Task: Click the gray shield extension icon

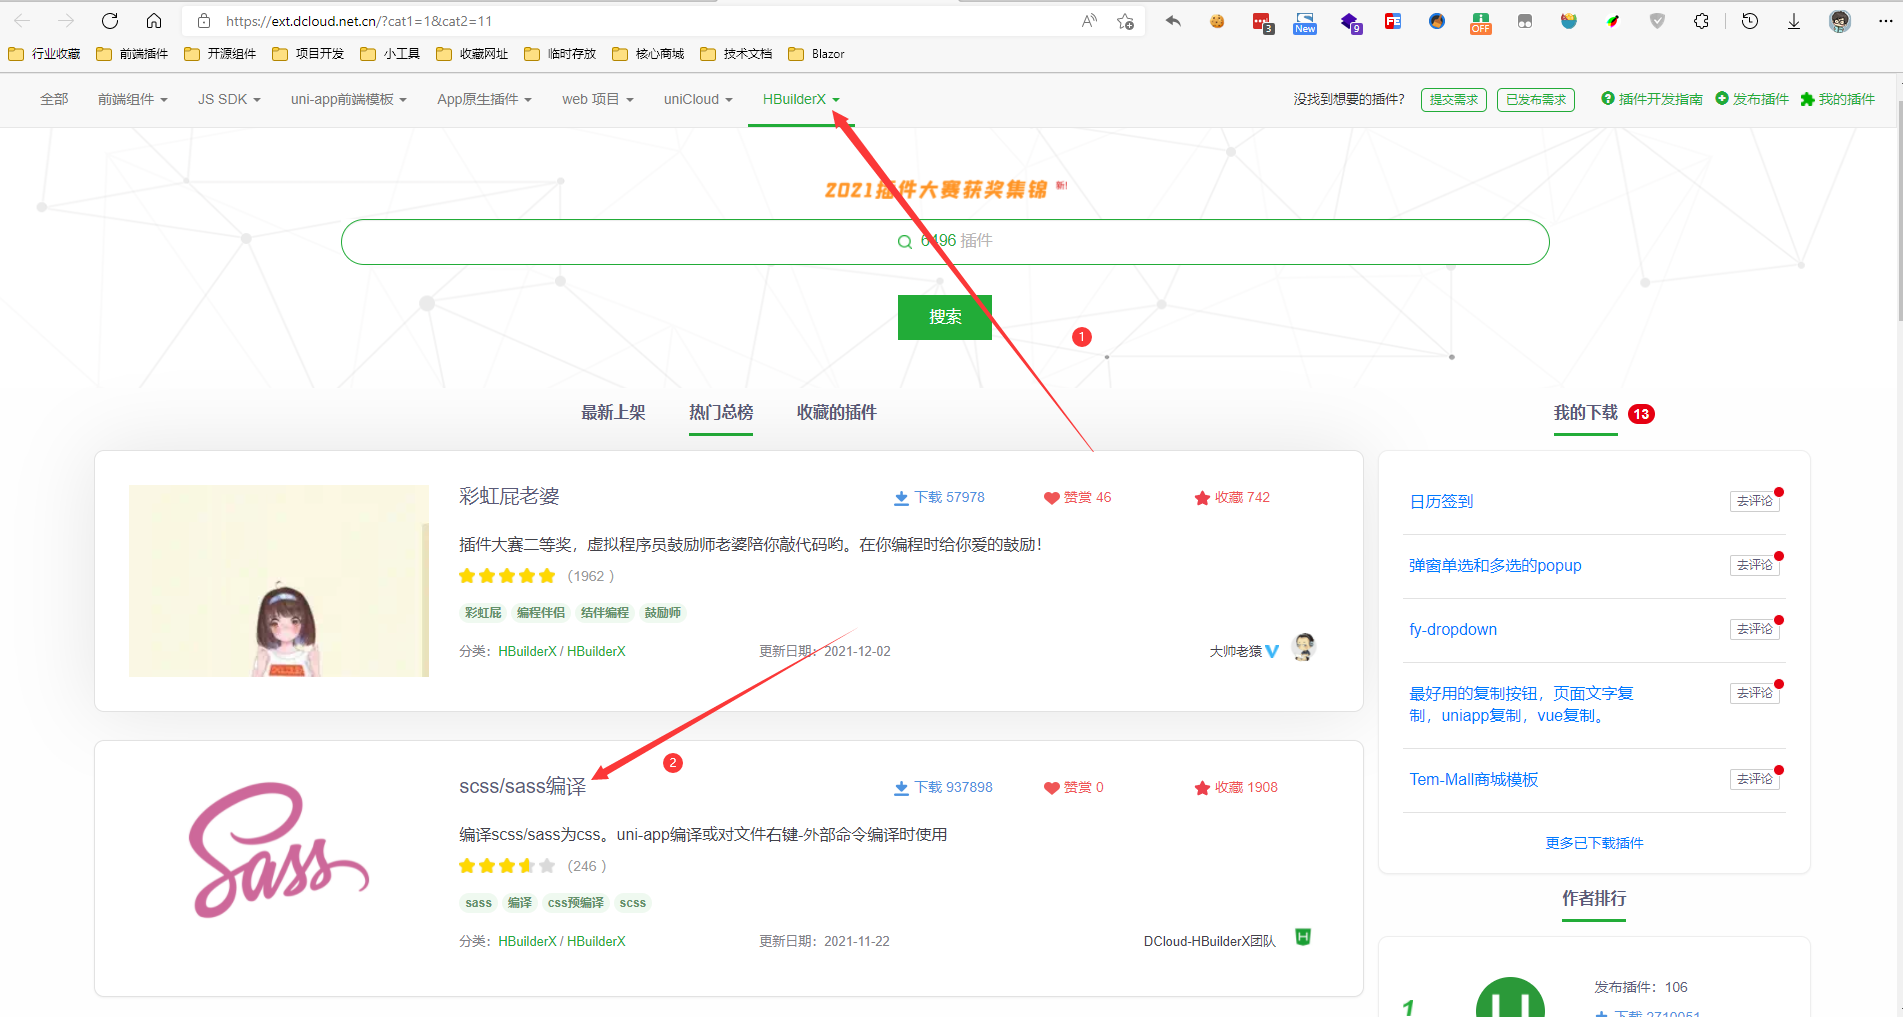Action: [1657, 21]
